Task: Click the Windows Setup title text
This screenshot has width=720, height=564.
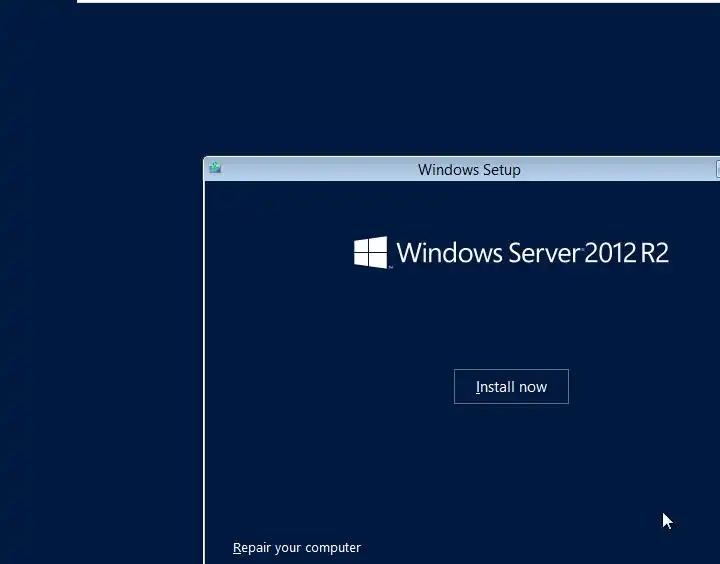Action: [469, 170]
